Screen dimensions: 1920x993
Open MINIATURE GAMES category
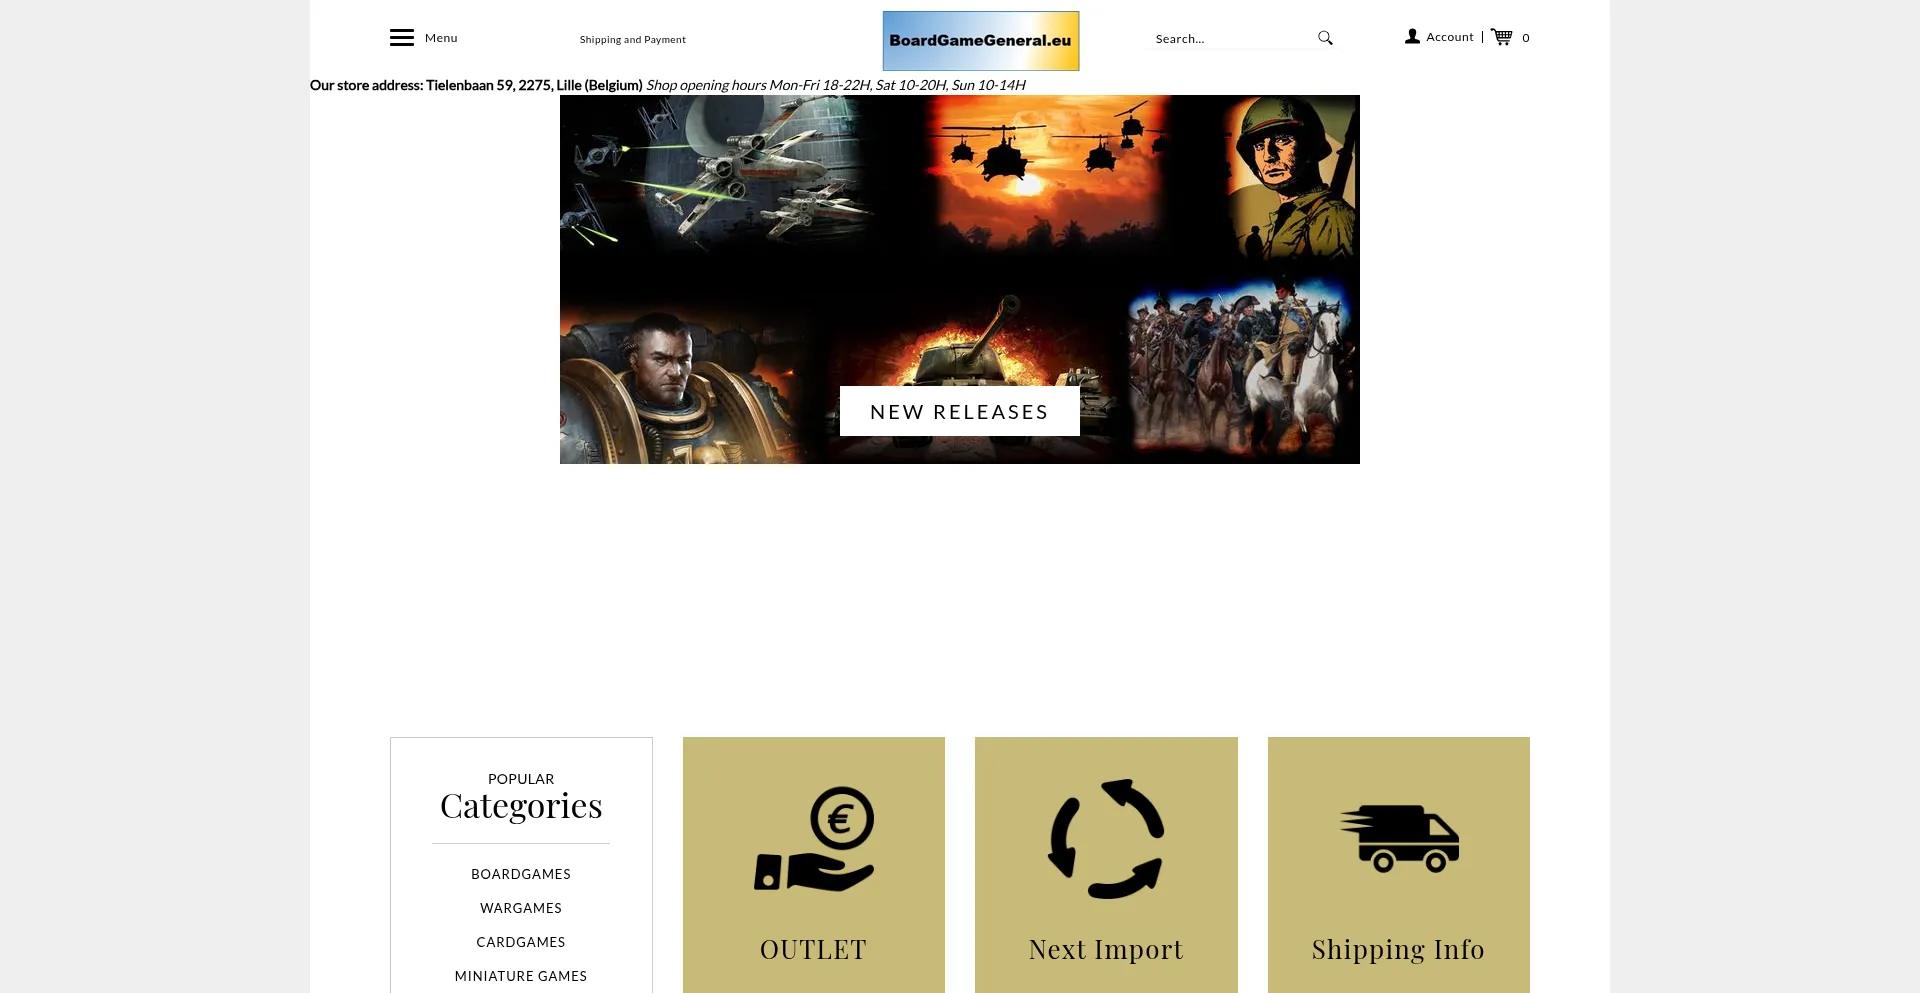click(x=521, y=976)
